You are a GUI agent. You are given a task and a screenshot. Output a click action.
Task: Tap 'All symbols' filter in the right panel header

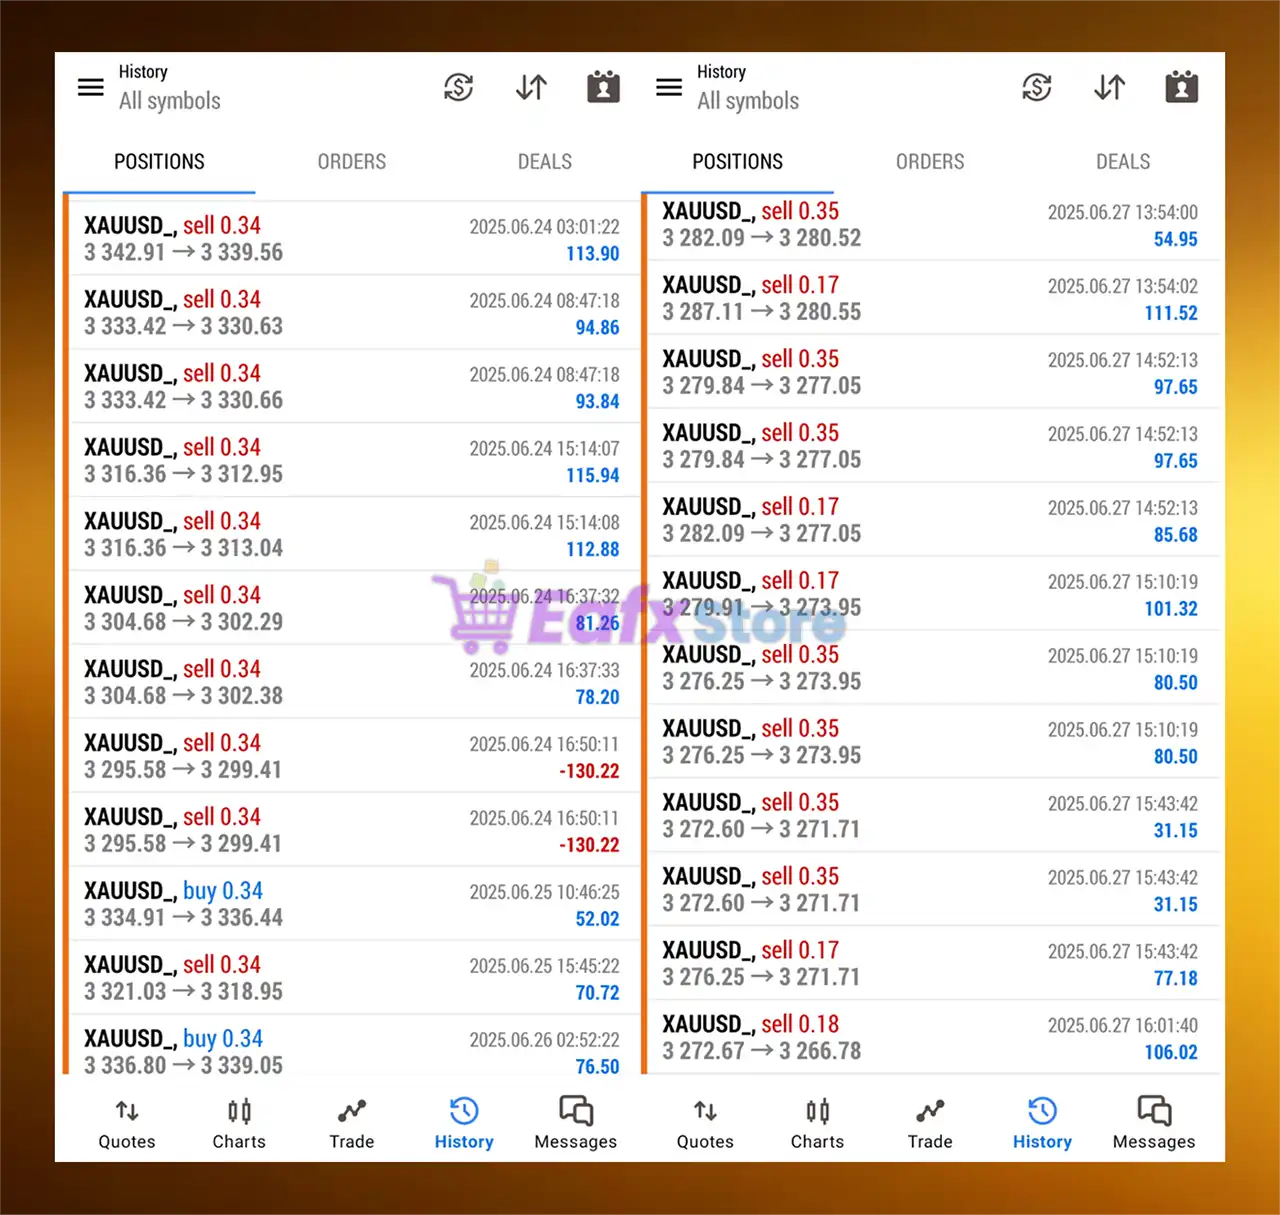click(748, 101)
